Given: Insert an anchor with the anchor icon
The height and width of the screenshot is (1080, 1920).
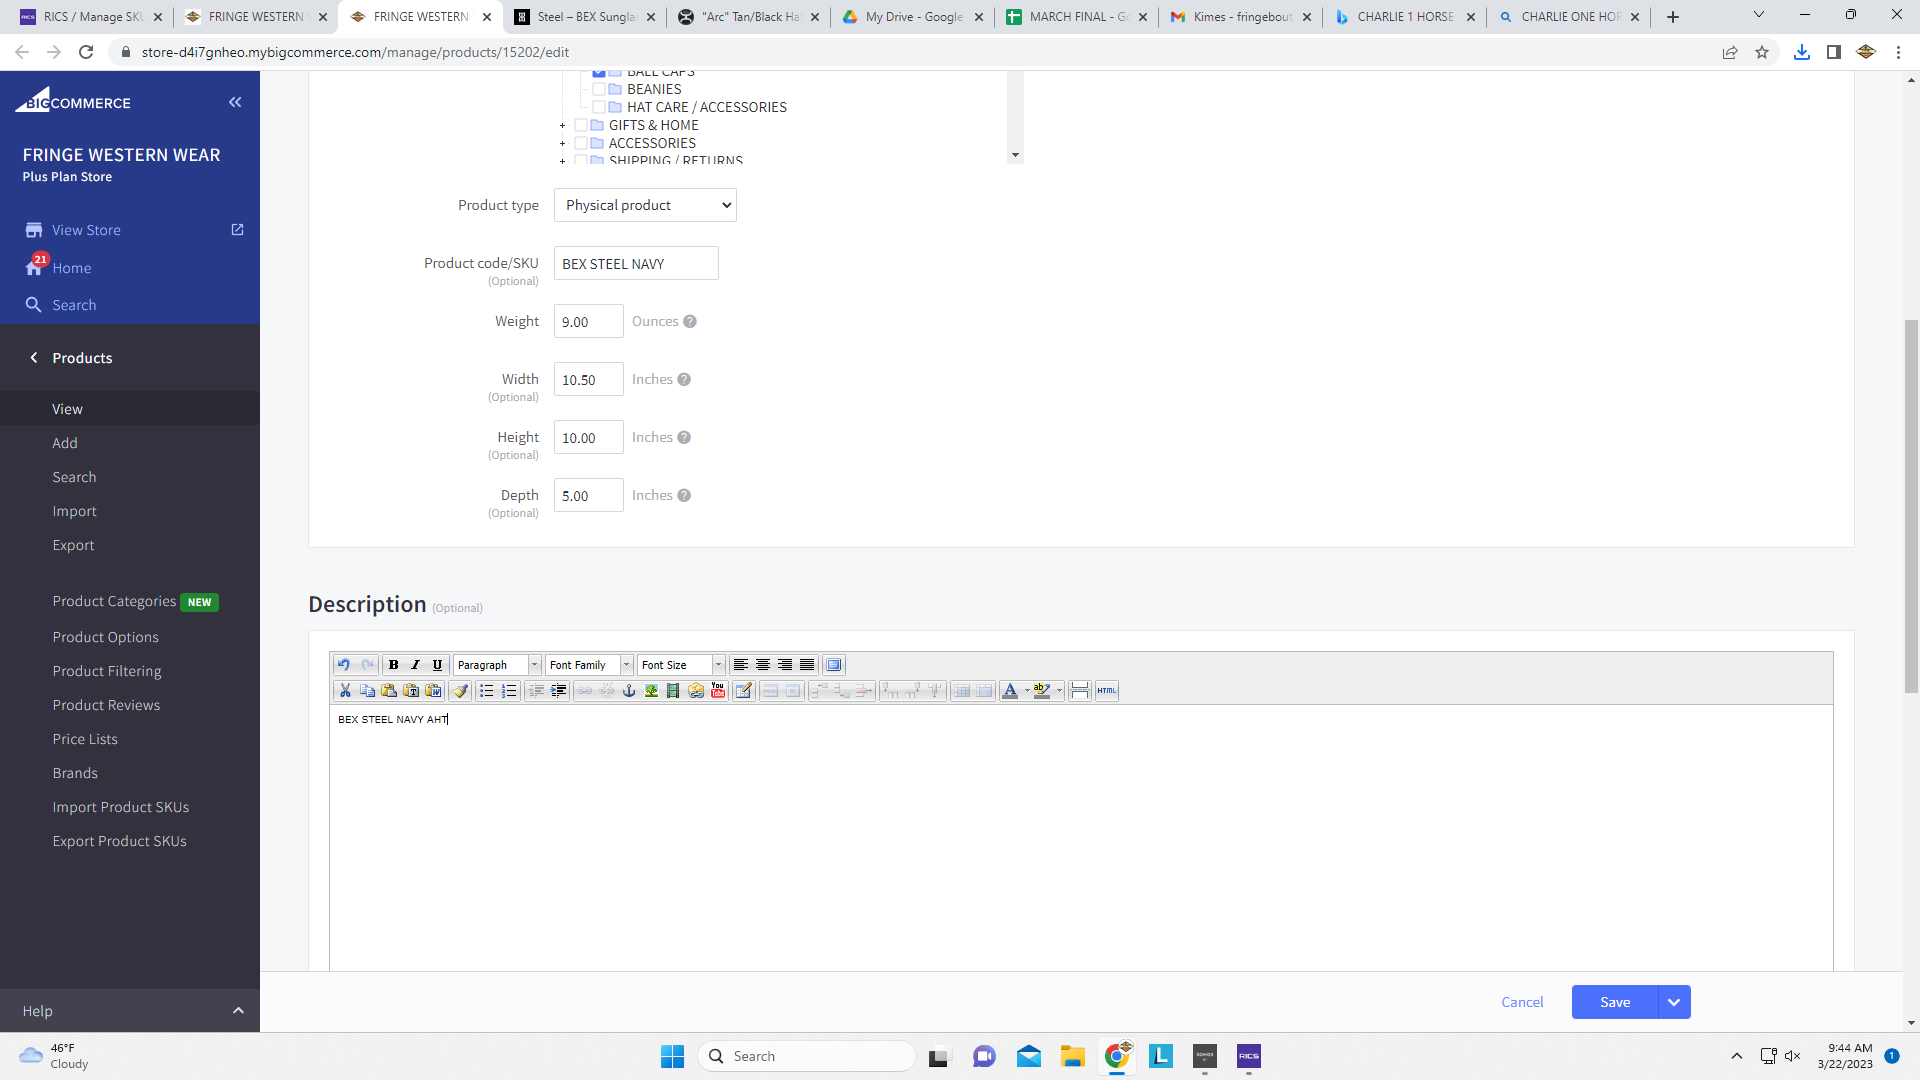Looking at the screenshot, I should point(629,691).
